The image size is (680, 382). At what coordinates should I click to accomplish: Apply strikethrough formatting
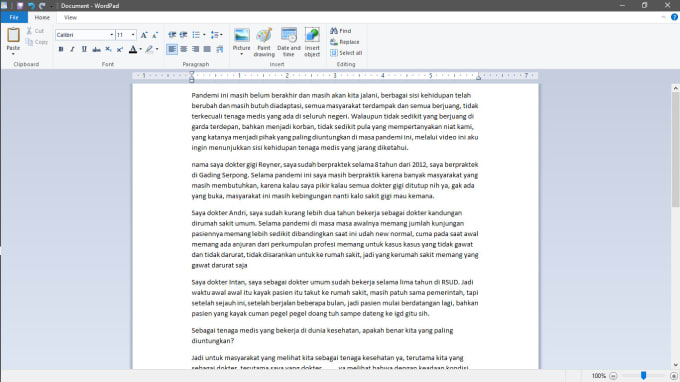96,49
